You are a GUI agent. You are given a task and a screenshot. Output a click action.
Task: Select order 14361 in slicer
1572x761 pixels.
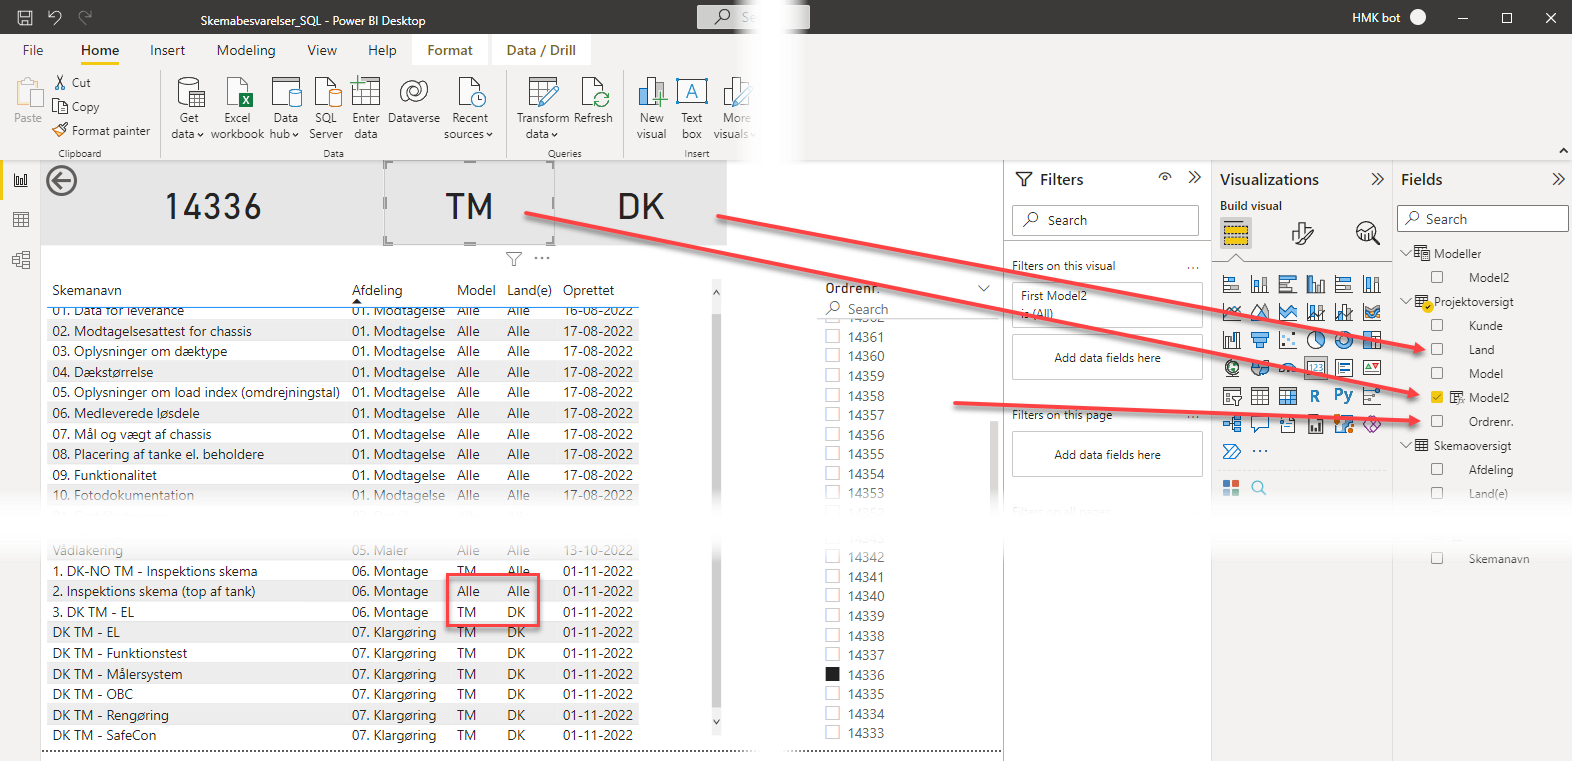click(x=832, y=337)
